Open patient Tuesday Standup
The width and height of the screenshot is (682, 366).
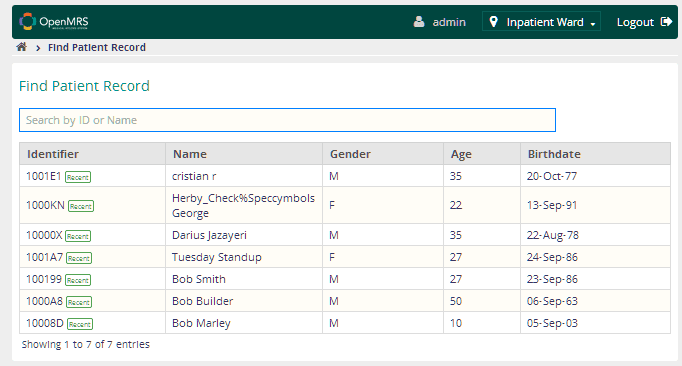pos(217,257)
